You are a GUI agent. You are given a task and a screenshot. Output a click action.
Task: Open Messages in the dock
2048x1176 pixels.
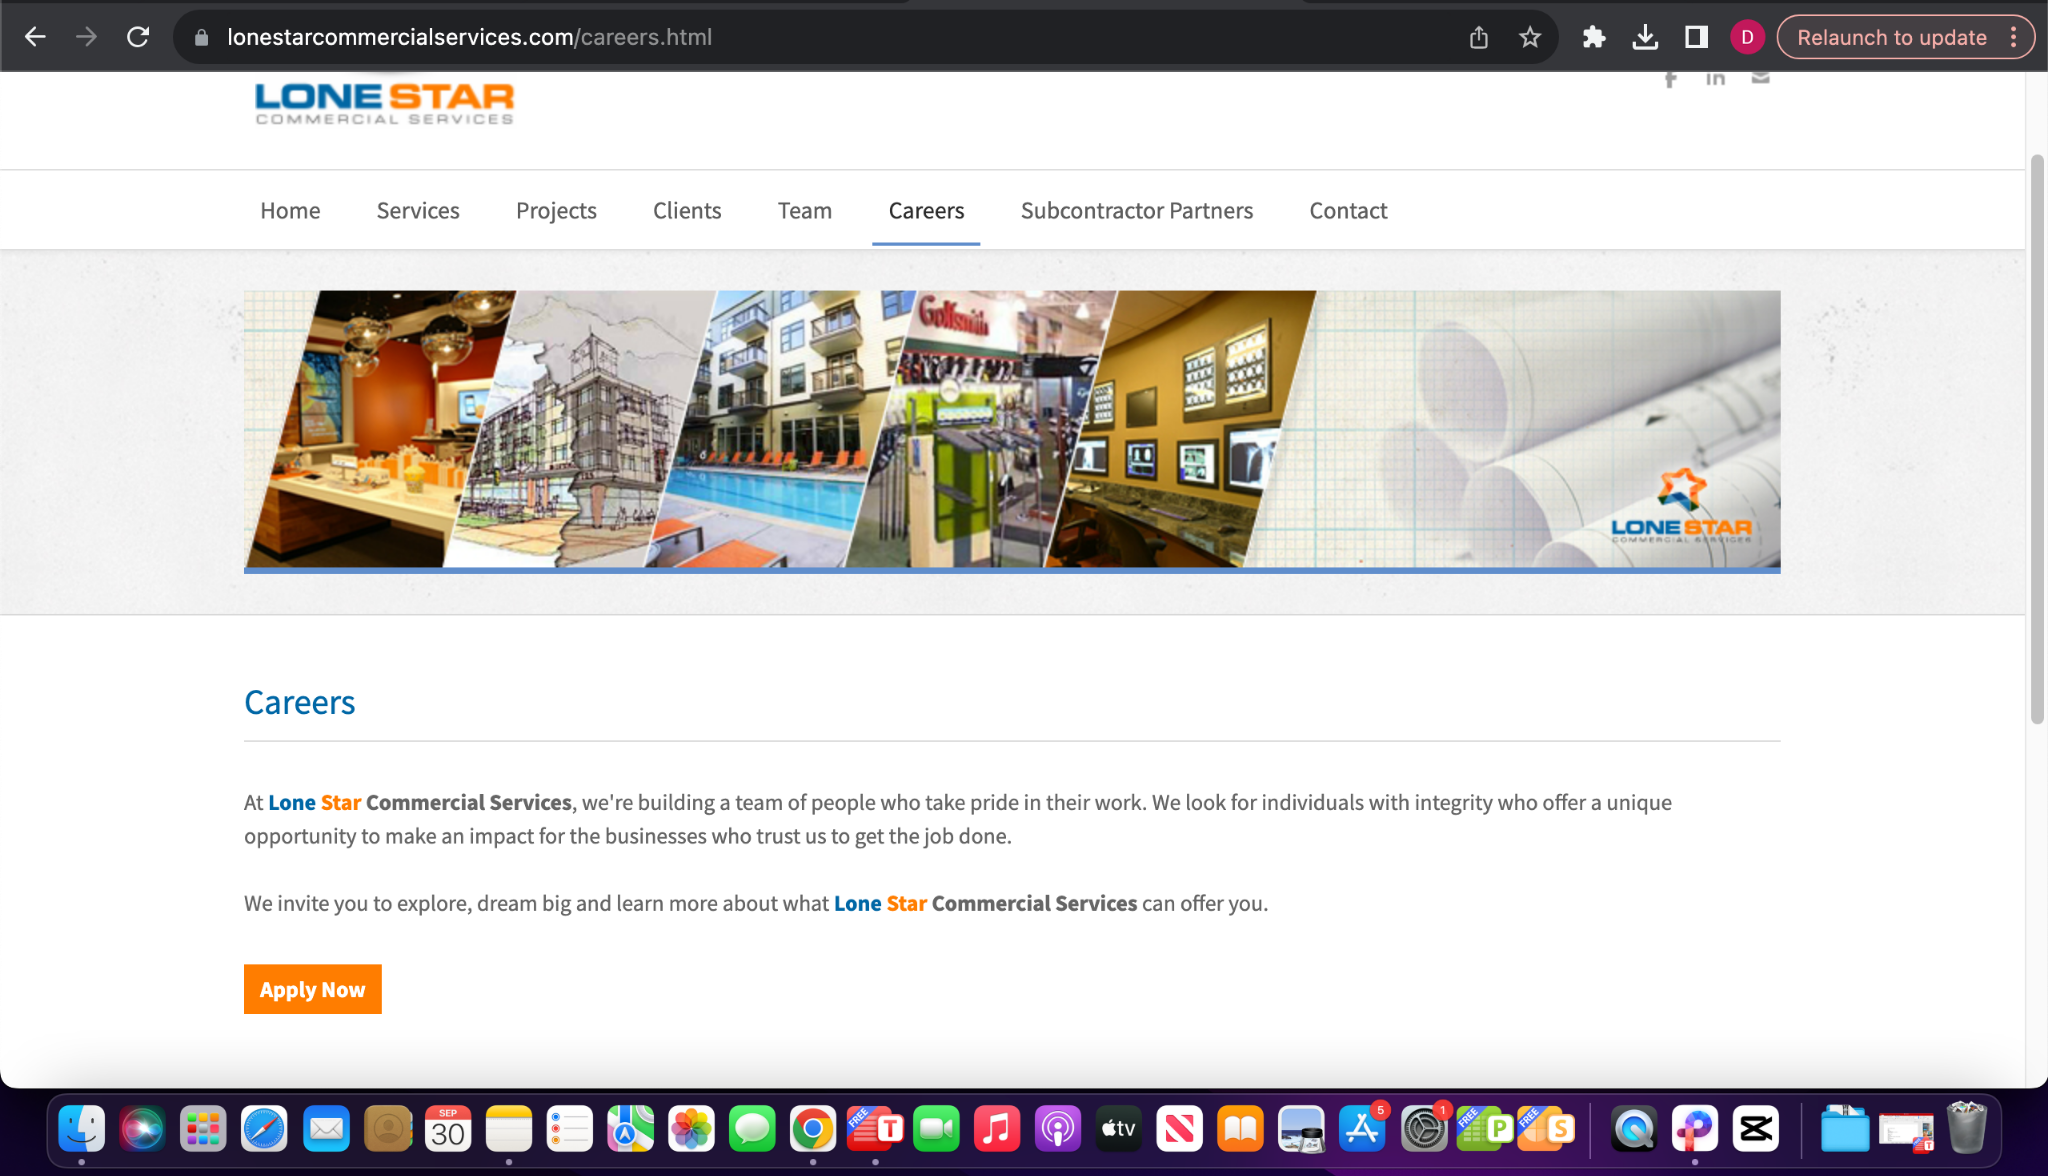(752, 1129)
